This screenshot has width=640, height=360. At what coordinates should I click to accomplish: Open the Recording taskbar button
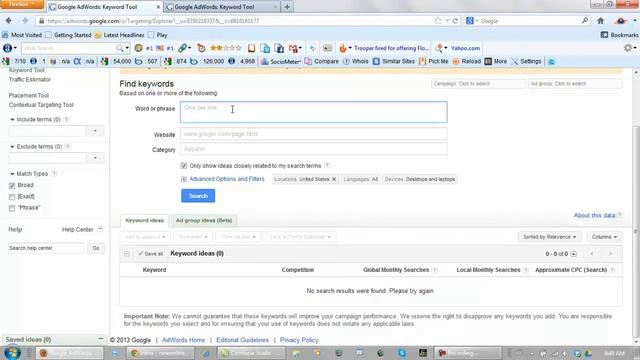468,353
